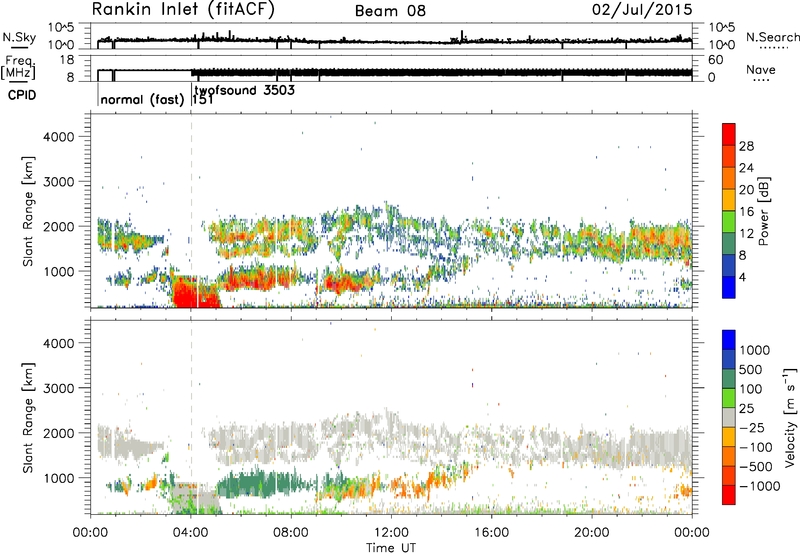Image resolution: width=800 pixels, height=554 pixels.
Task: Click the gray segment of the velocity colorbar
Action: coord(729,417)
